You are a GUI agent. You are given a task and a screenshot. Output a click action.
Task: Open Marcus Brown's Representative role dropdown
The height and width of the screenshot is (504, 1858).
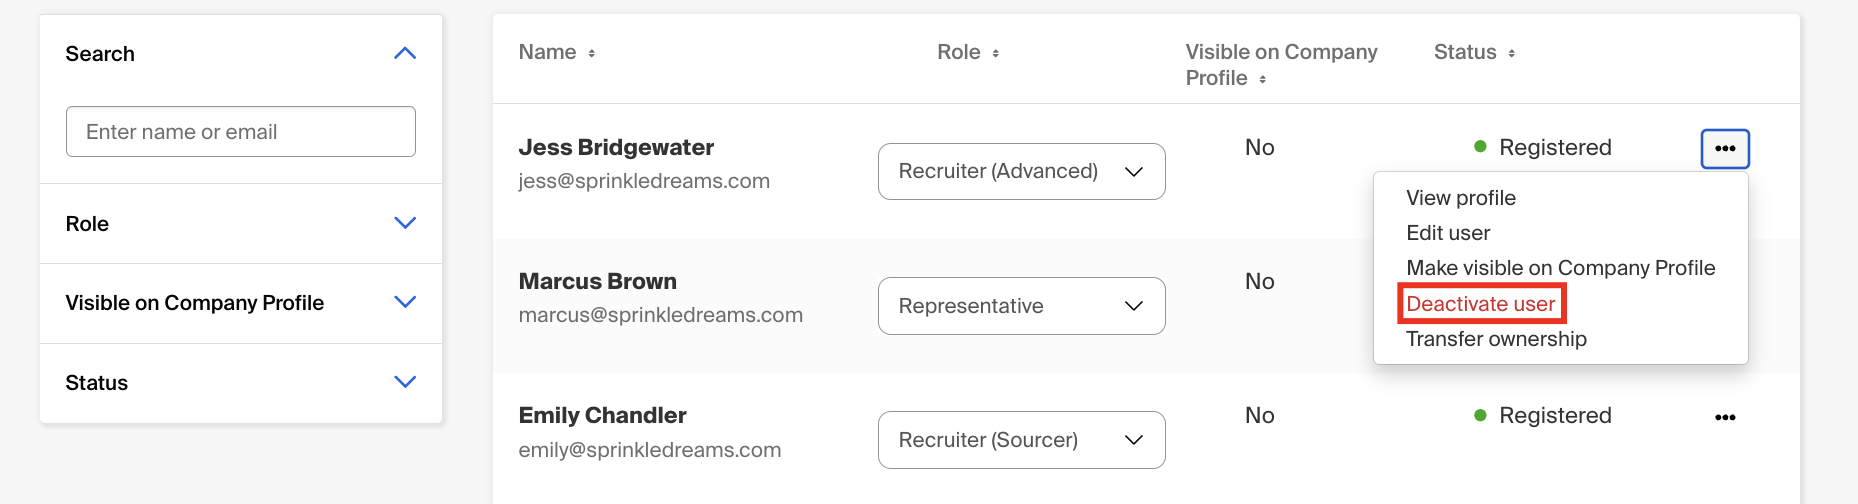point(1021,306)
